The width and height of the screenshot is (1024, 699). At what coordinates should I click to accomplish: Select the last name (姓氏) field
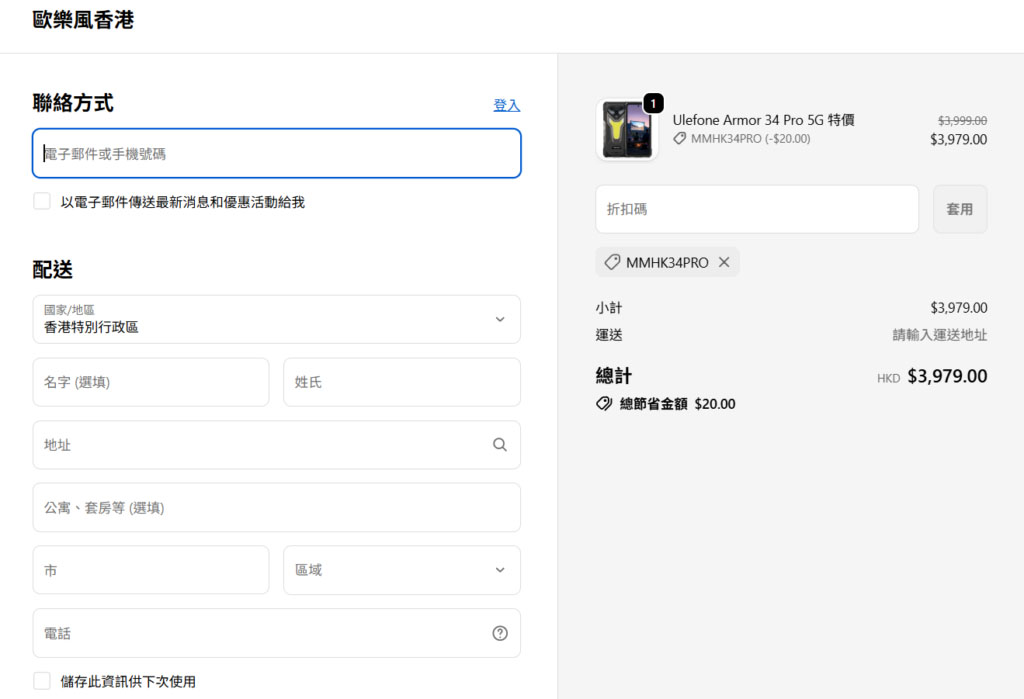coord(401,382)
